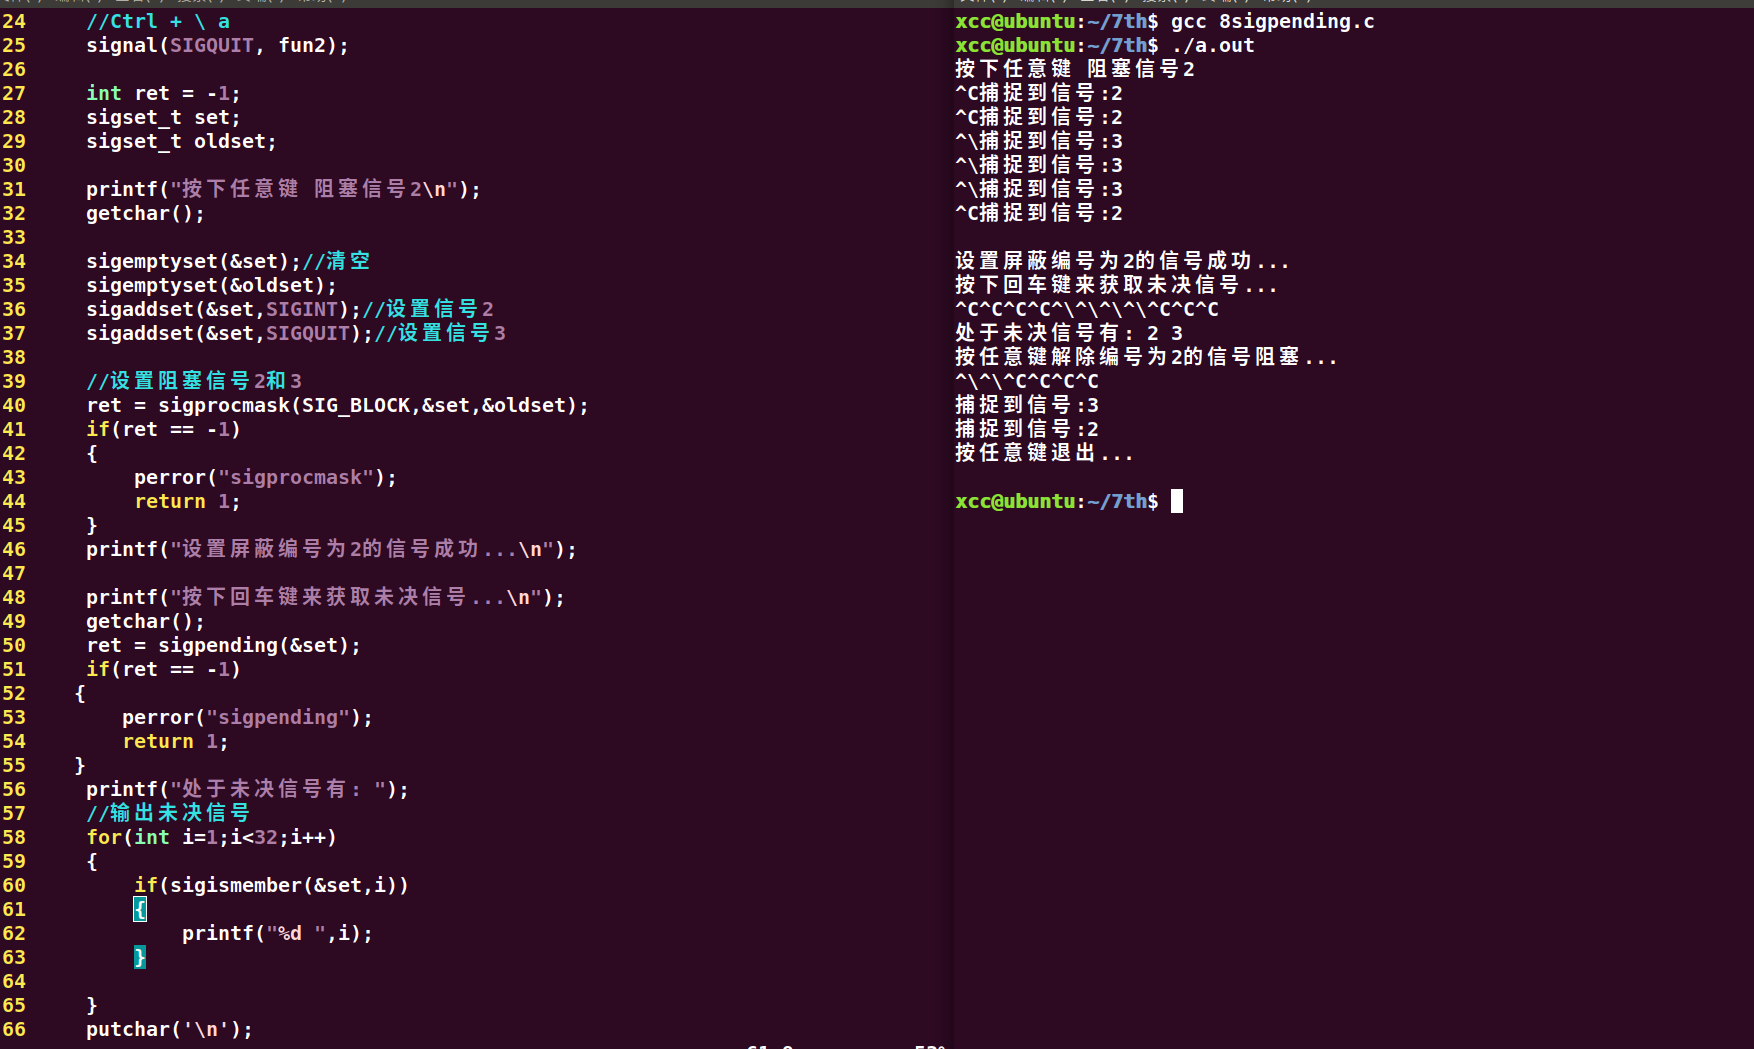Click the comment '//输出未决信号'
Screen dimensions: 1754x1049
168,813
